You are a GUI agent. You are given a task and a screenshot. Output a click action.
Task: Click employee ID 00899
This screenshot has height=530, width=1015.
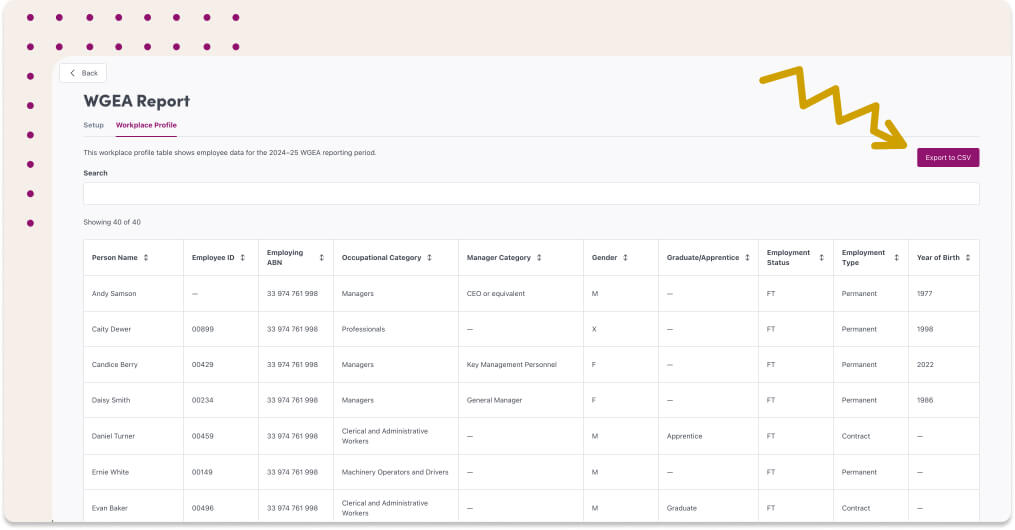[x=203, y=329]
